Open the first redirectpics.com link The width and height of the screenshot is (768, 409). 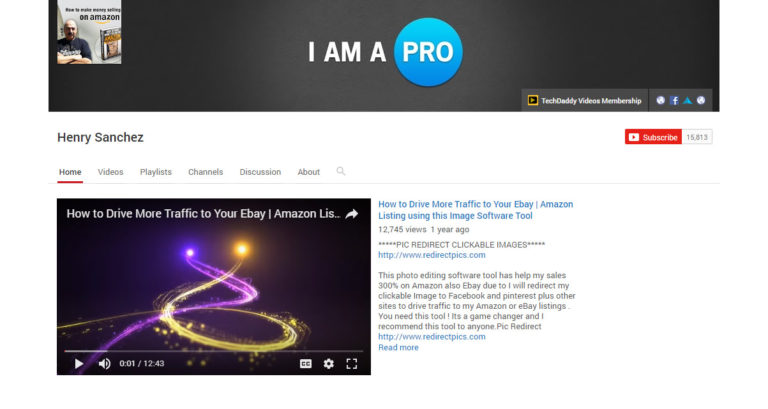pos(432,255)
